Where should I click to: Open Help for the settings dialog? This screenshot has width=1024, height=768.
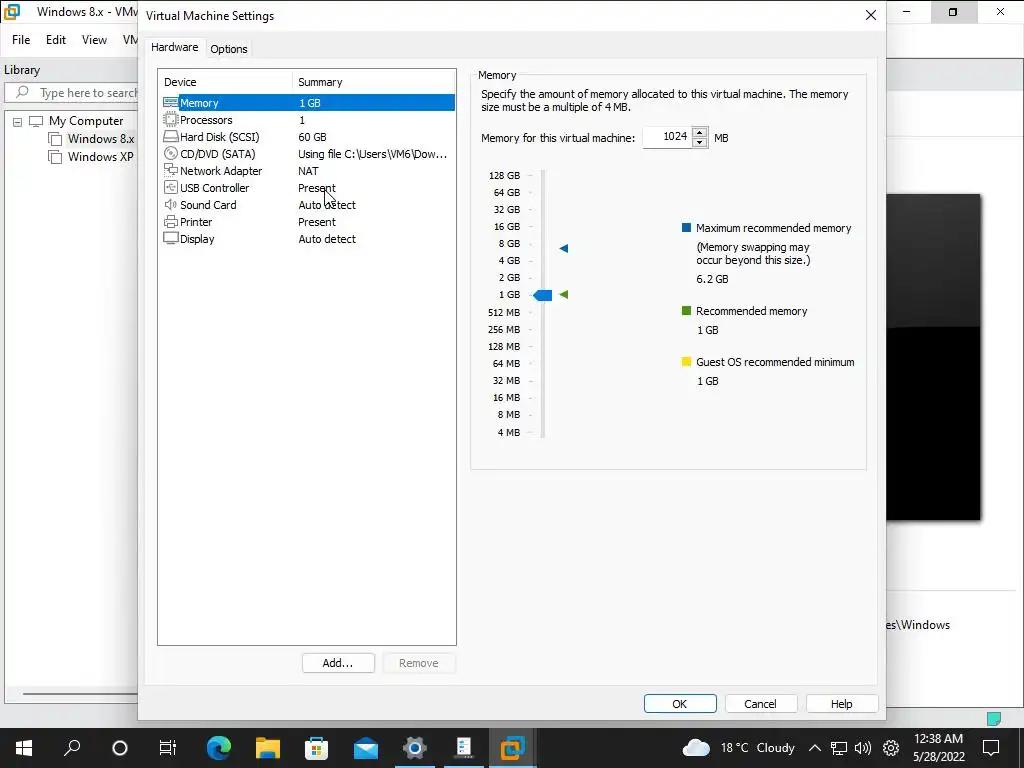[841, 703]
